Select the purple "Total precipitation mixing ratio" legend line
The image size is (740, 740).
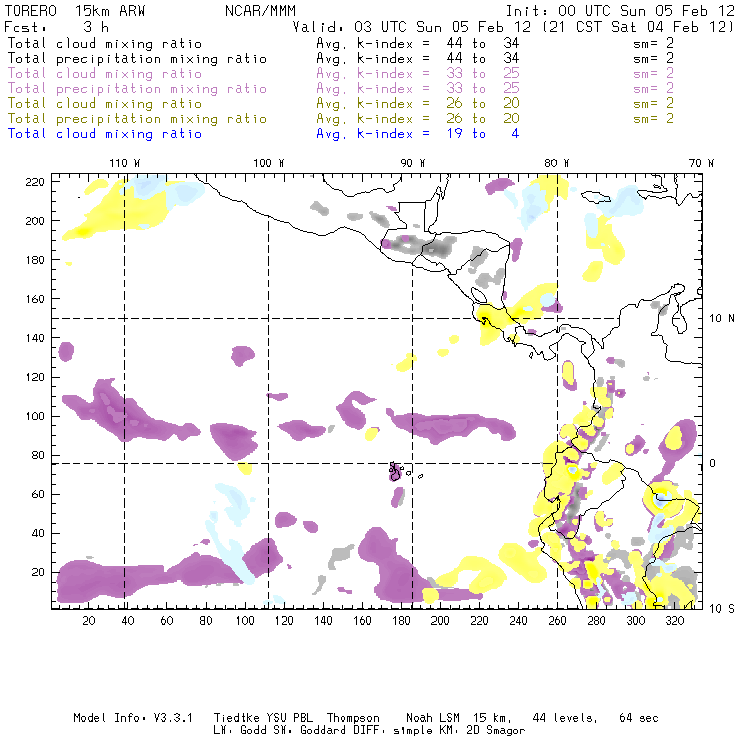137,89
